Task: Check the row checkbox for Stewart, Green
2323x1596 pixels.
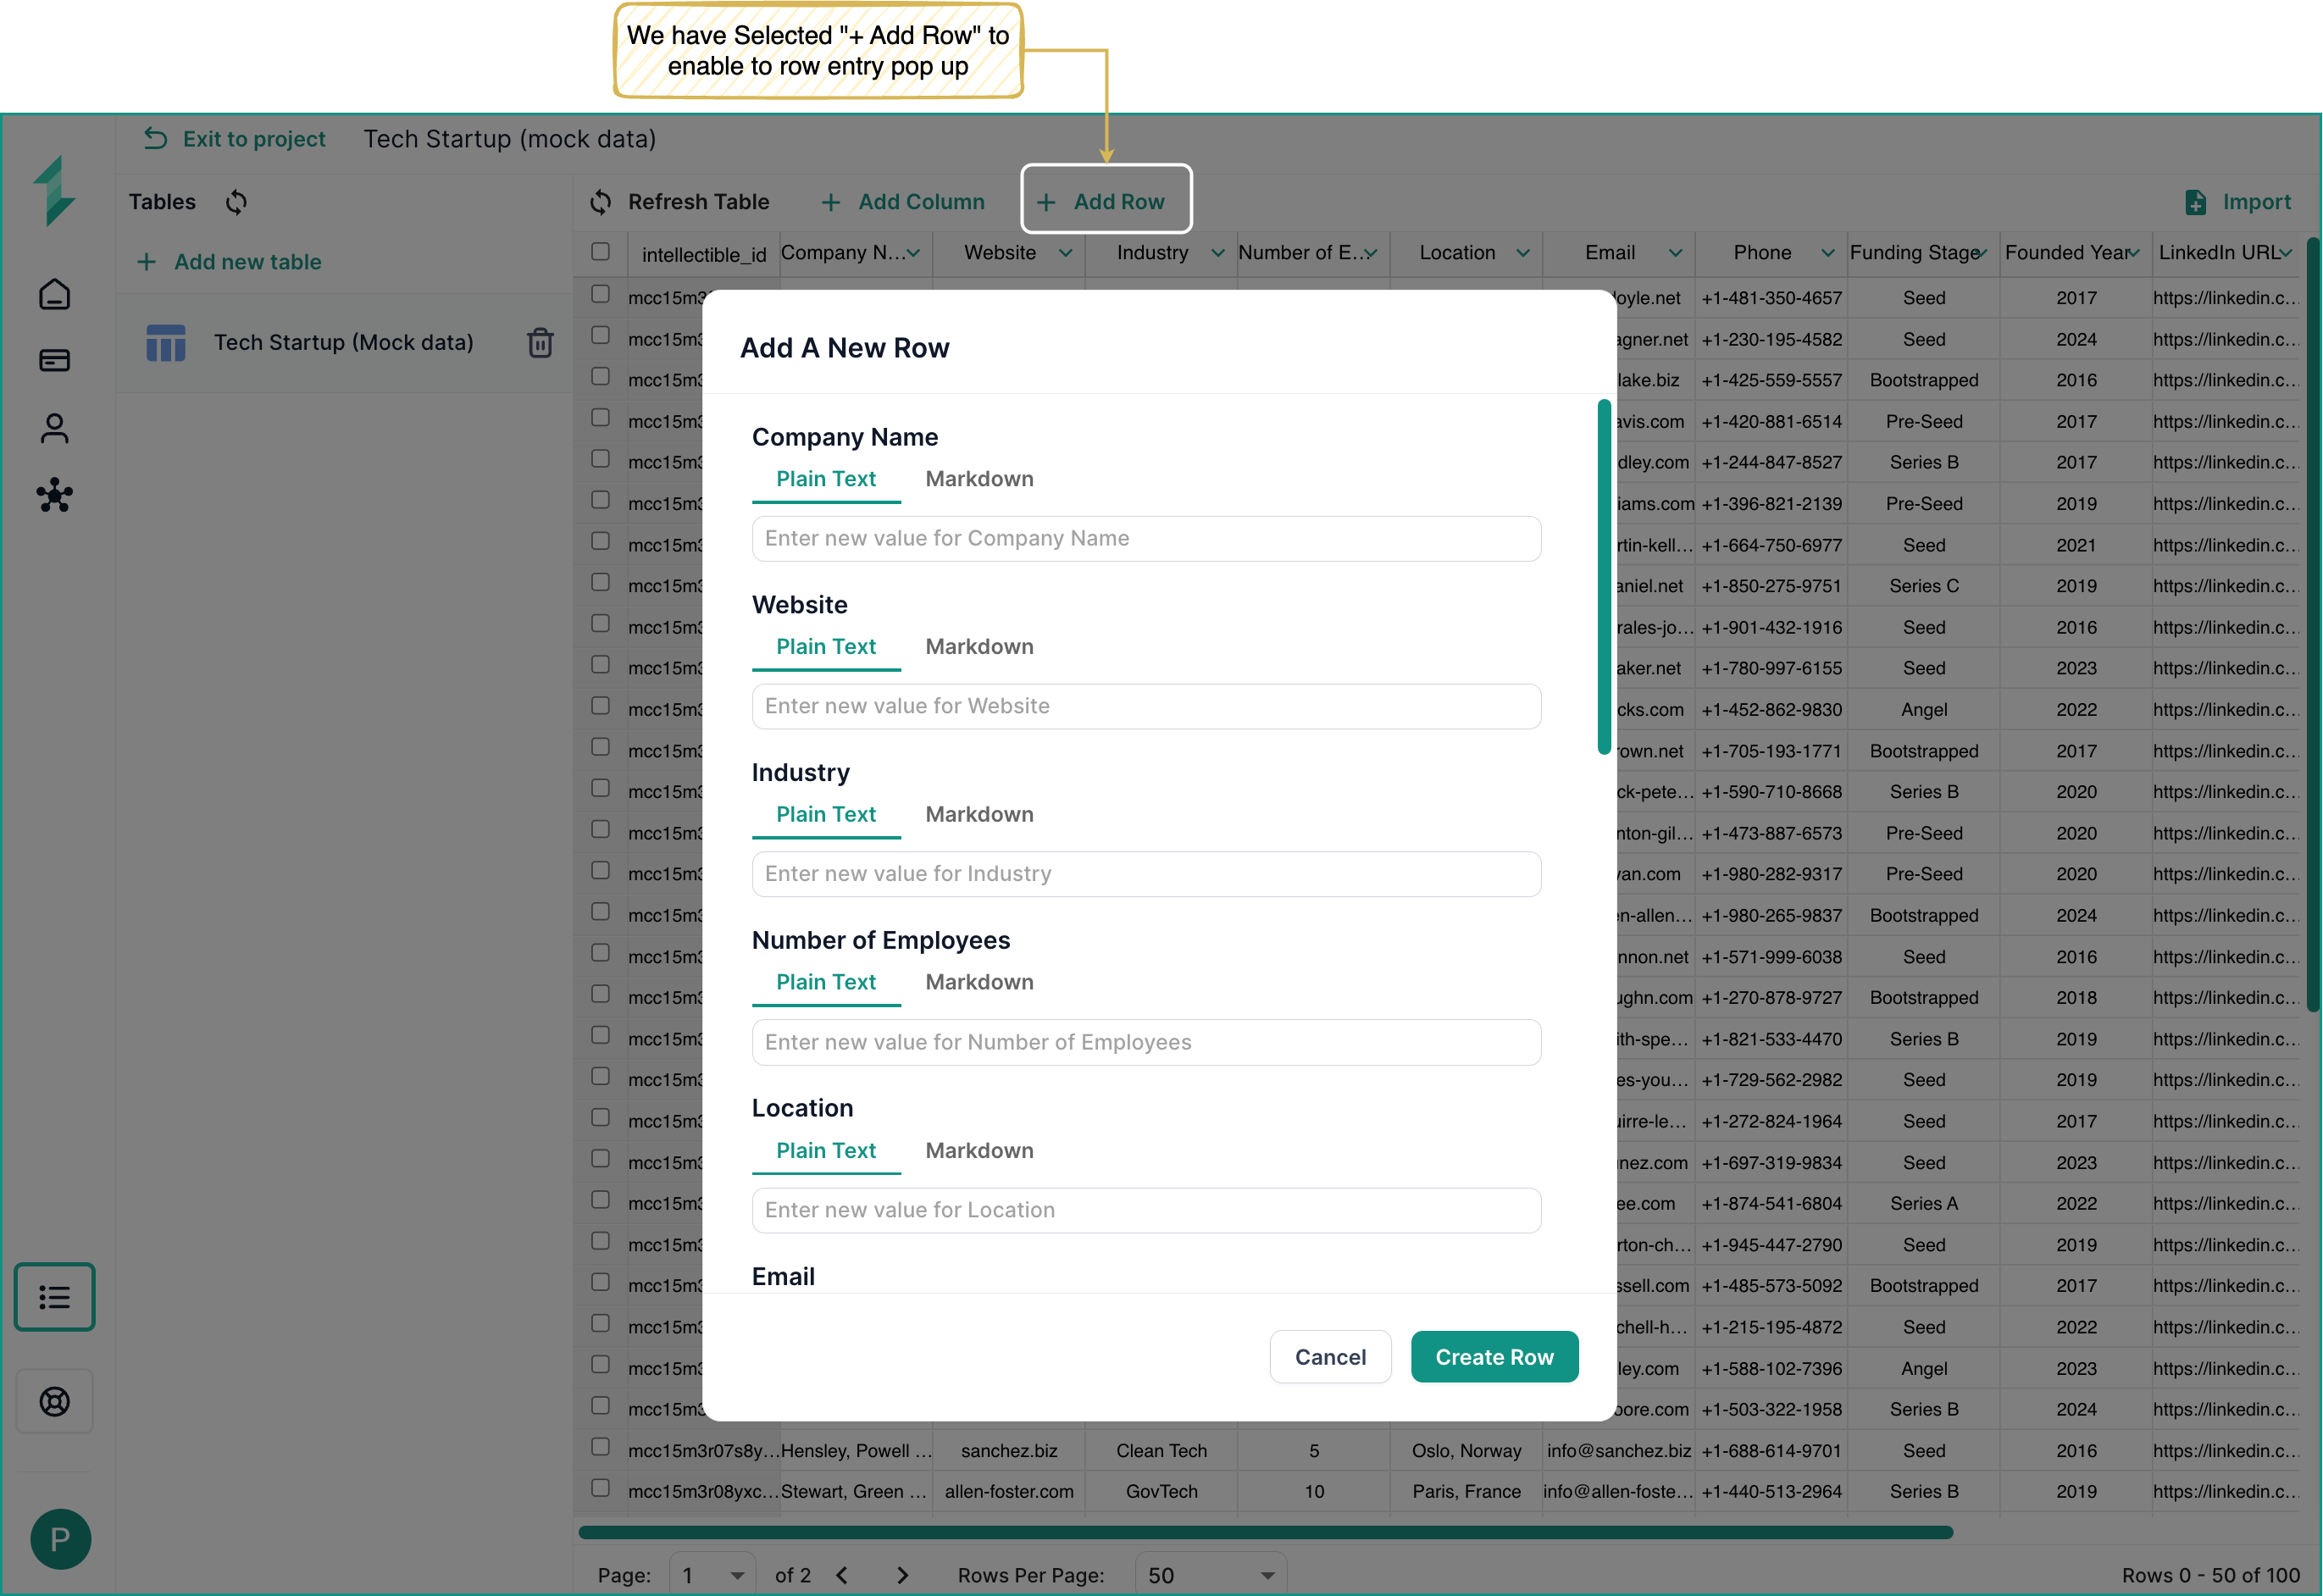Action: [x=600, y=1488]
